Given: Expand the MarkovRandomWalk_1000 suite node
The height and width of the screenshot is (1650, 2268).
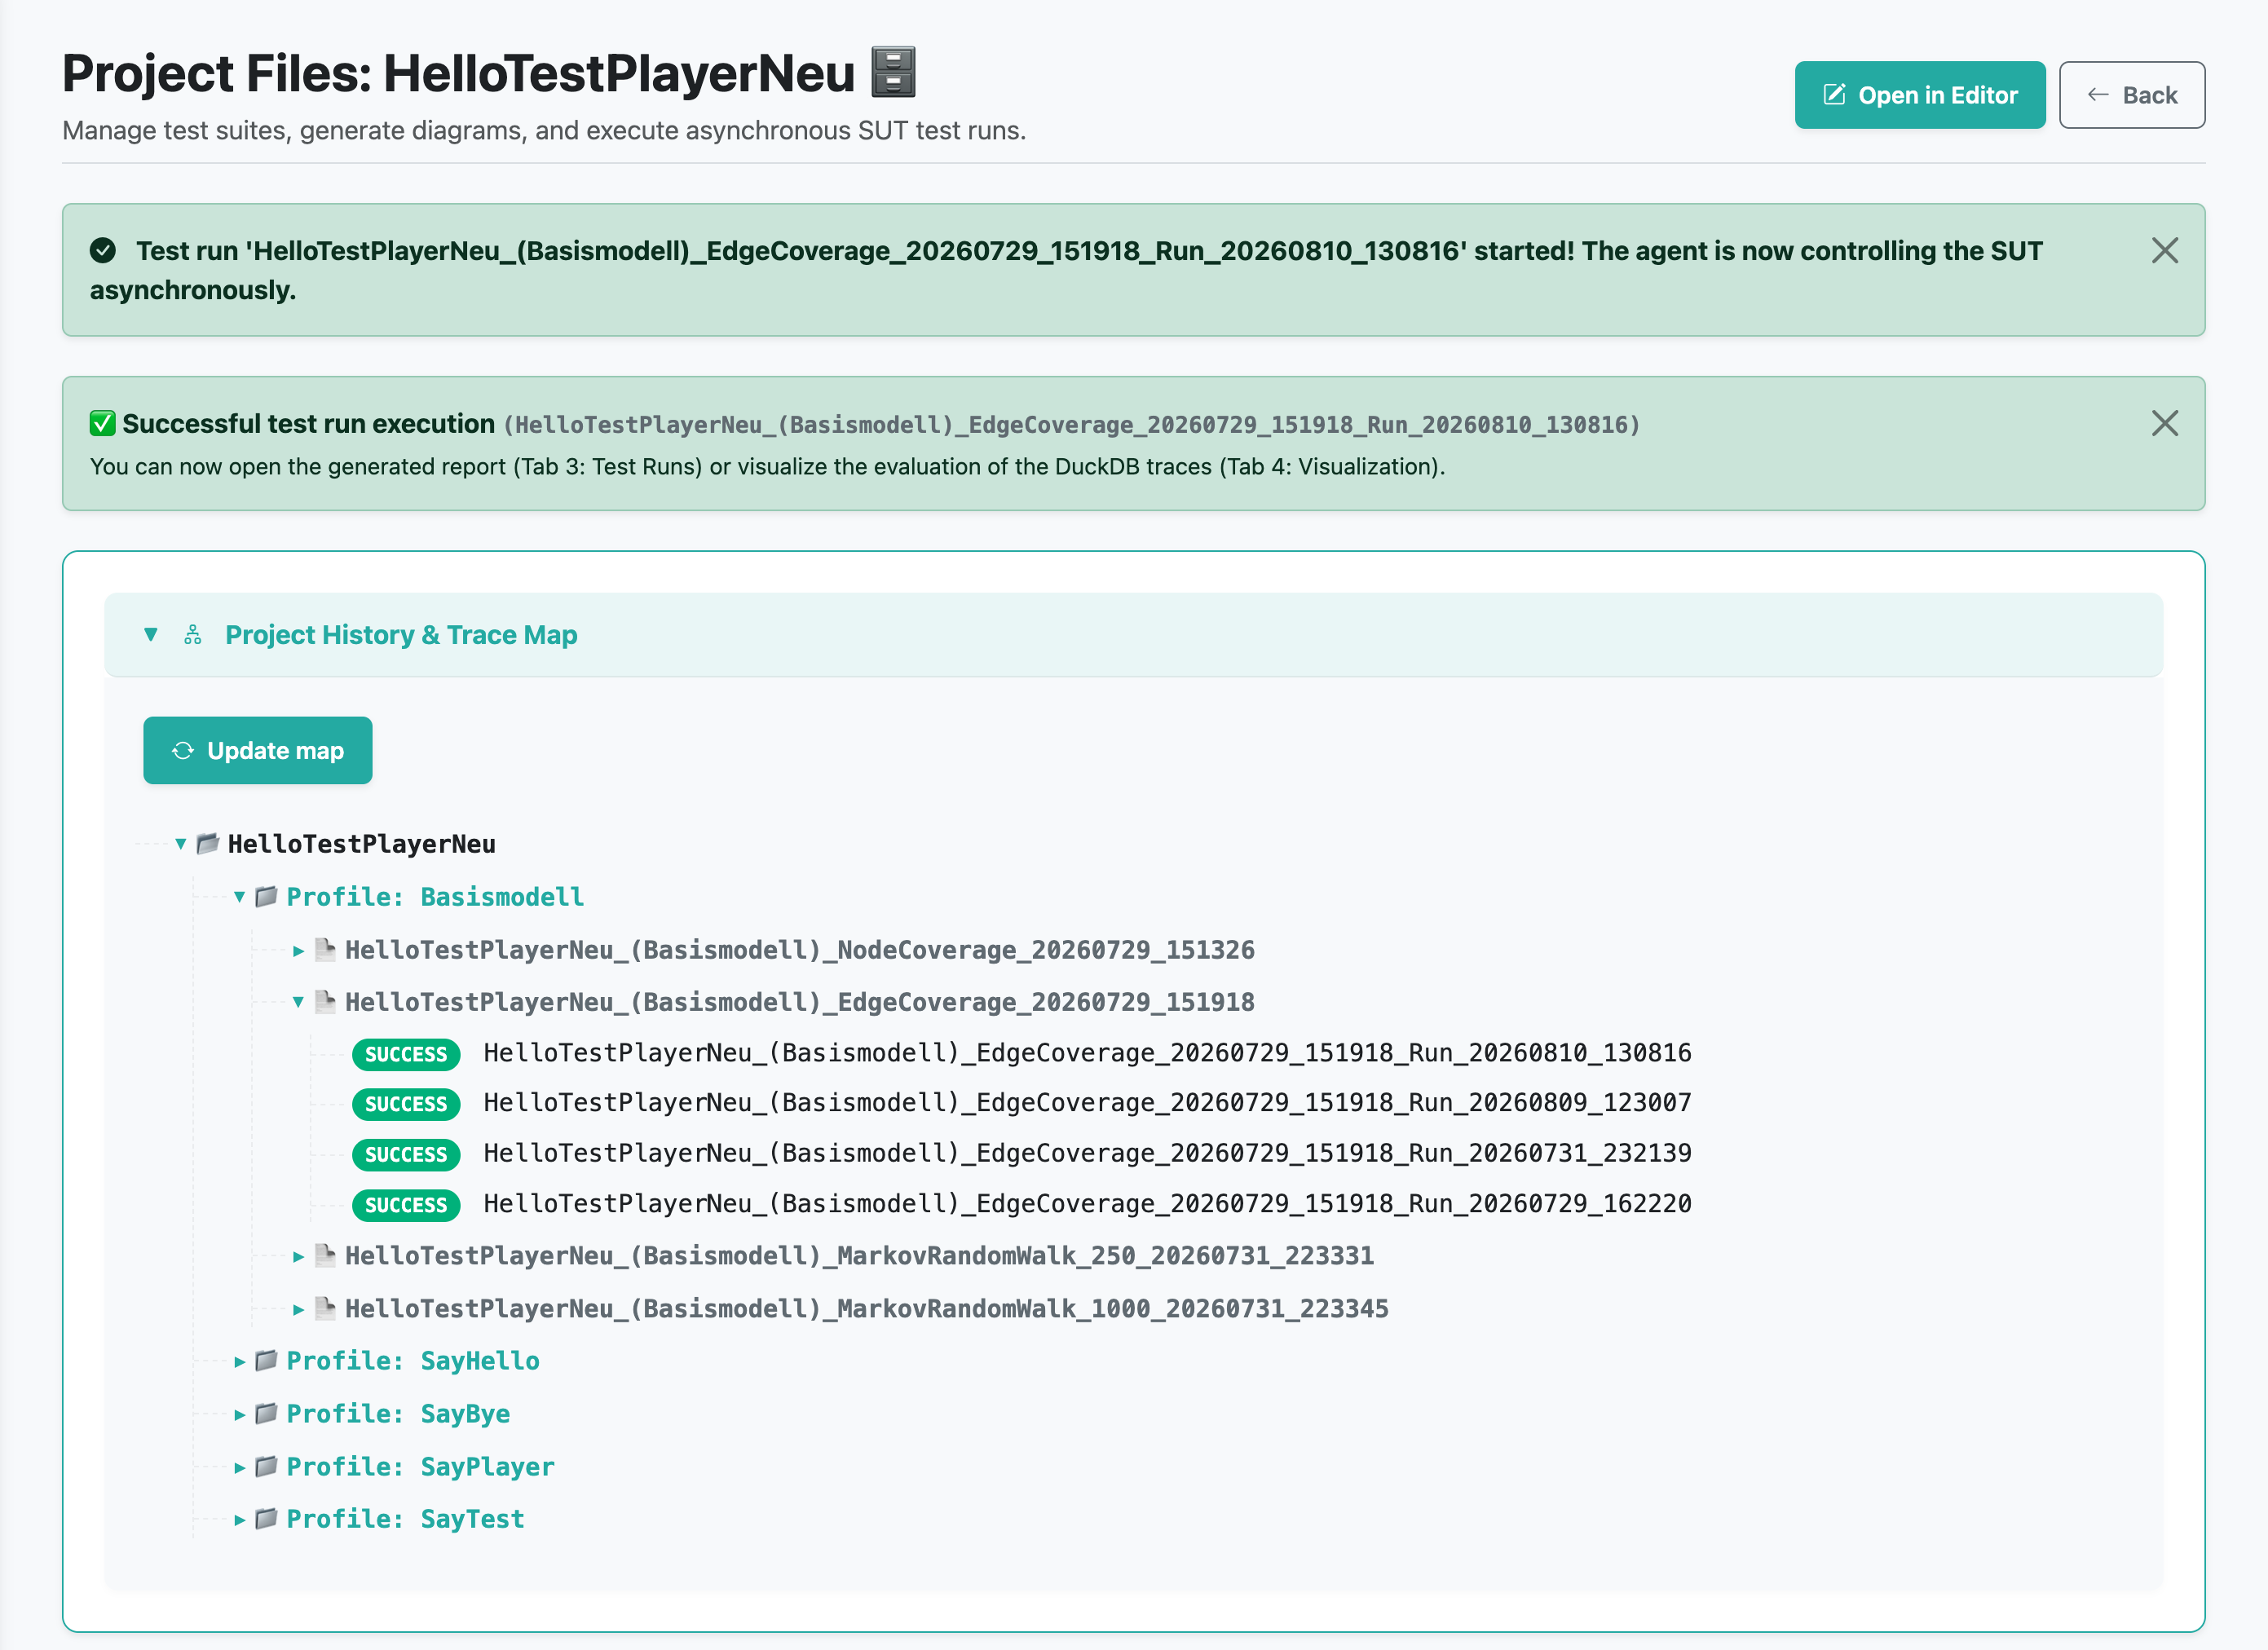Looking at the screenshot, I should [x=298, y=1309].
